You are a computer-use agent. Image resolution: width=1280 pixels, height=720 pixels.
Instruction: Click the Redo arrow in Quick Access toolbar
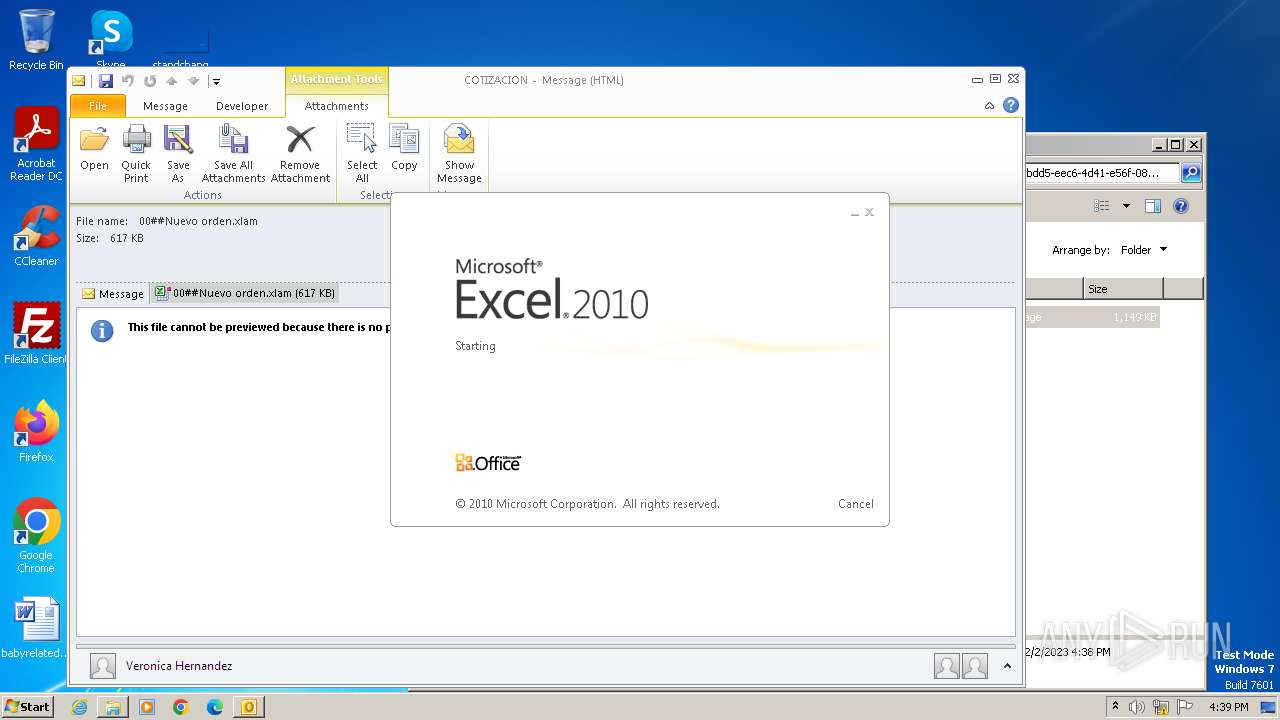(149, 81)
